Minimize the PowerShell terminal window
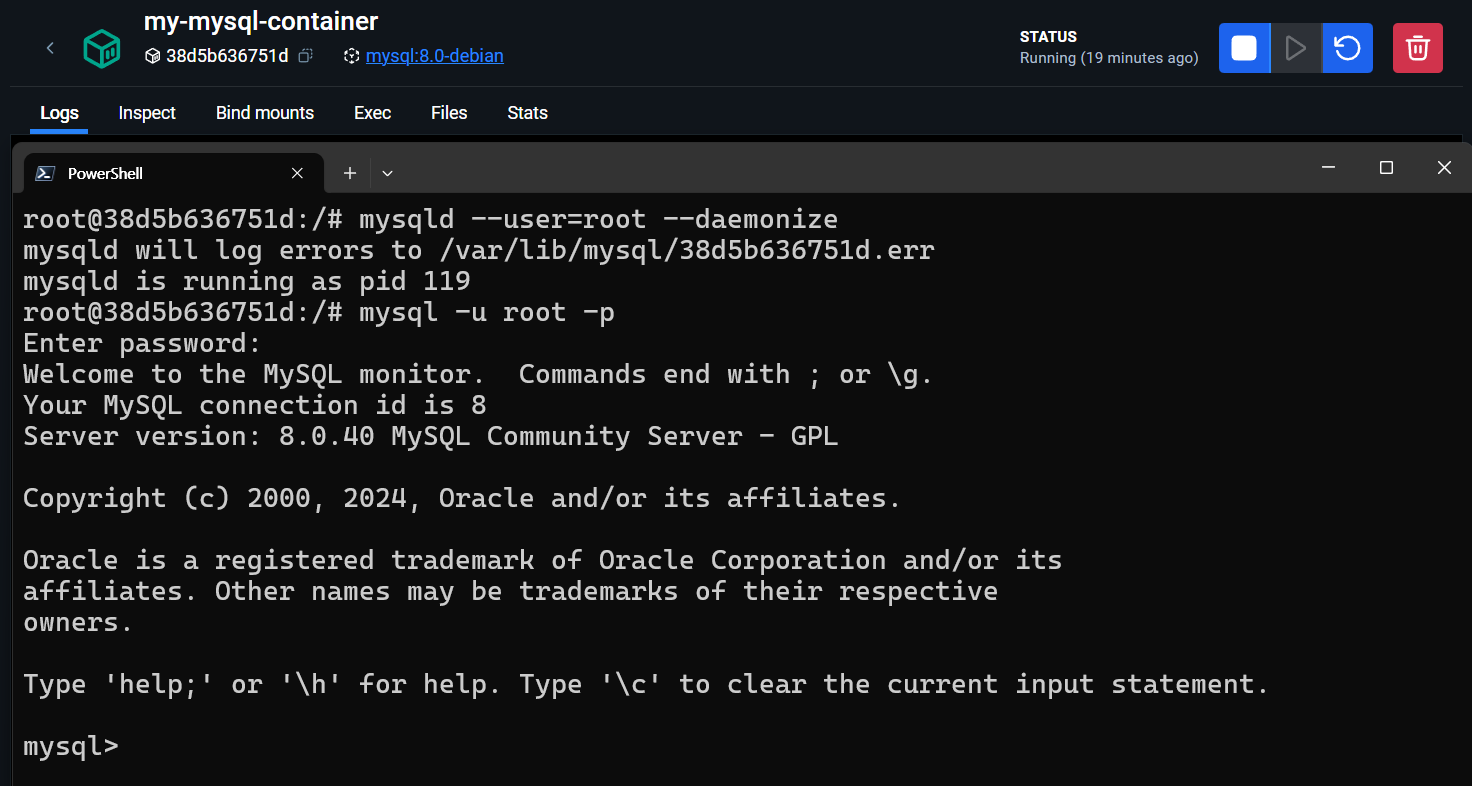The height and width of the screenshot is (786, 1472). pyautogui.click(x=1328, y=168)
